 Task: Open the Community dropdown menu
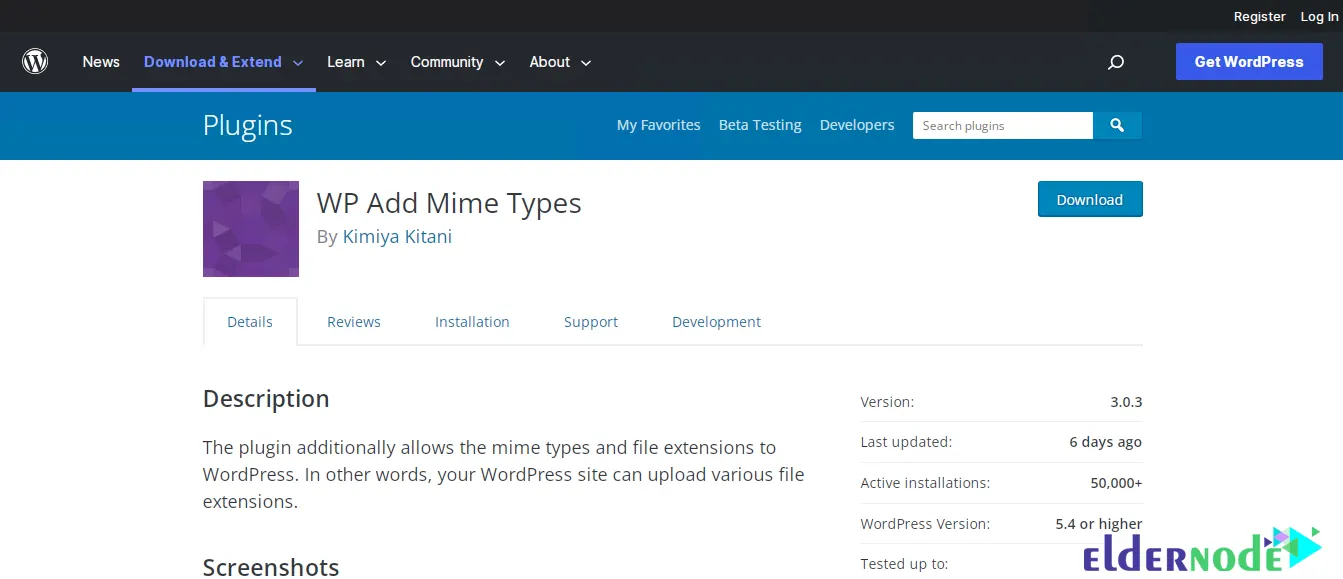coord(457,62)
